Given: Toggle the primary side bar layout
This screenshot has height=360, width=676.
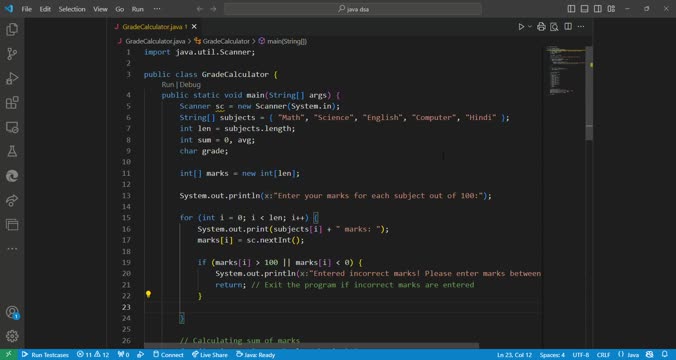Looking at the screenshot, I should (571, 9).
